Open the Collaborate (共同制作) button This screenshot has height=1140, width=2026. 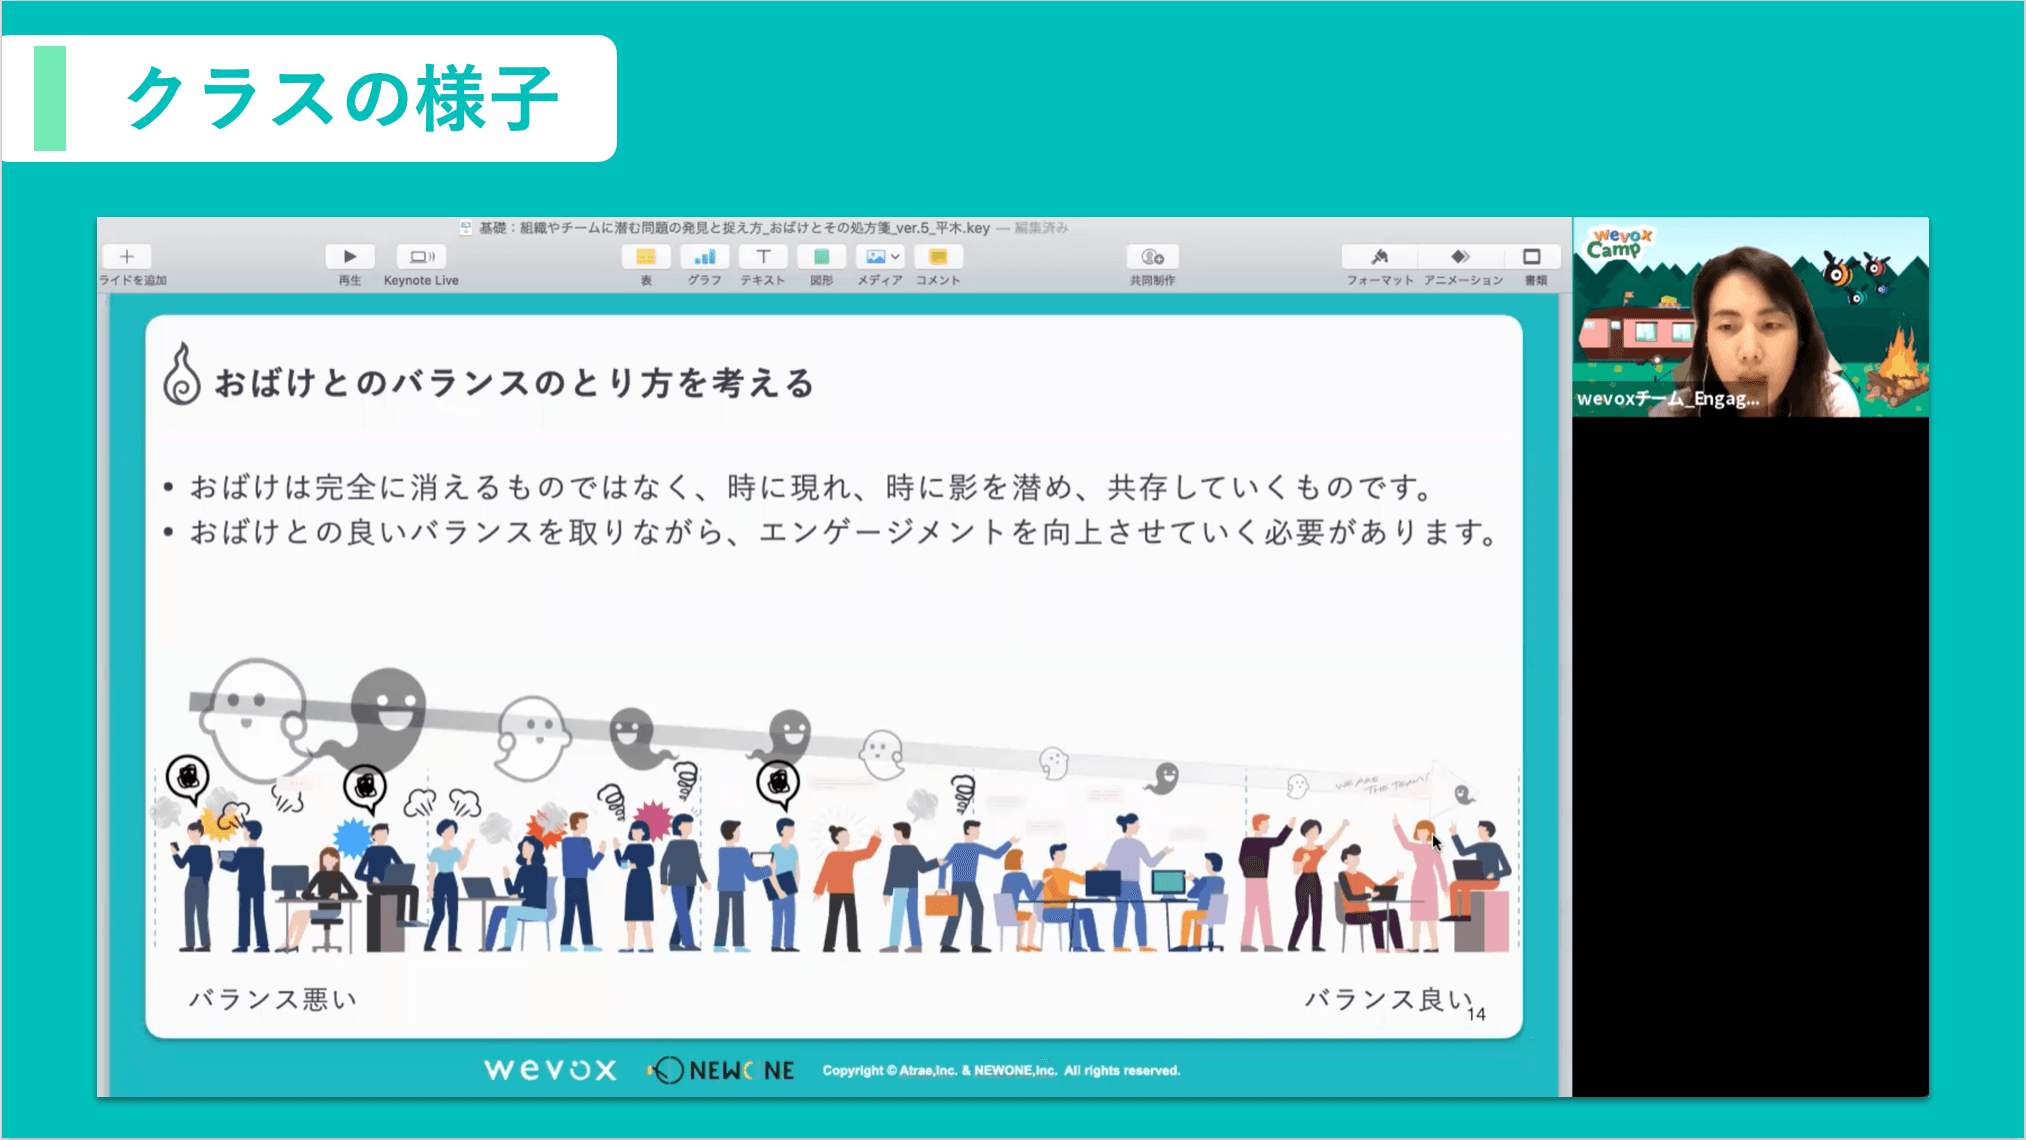[x=1152, y=257]
